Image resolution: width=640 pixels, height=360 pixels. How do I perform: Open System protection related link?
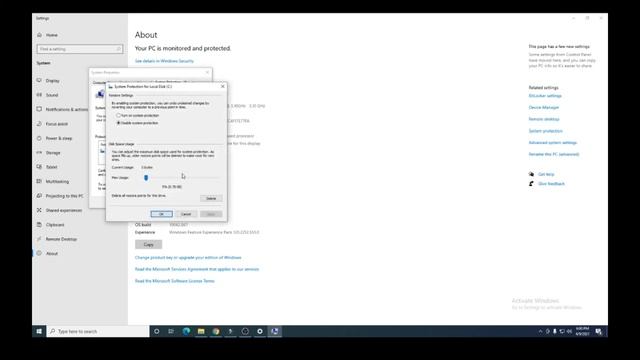coord(546,131)
